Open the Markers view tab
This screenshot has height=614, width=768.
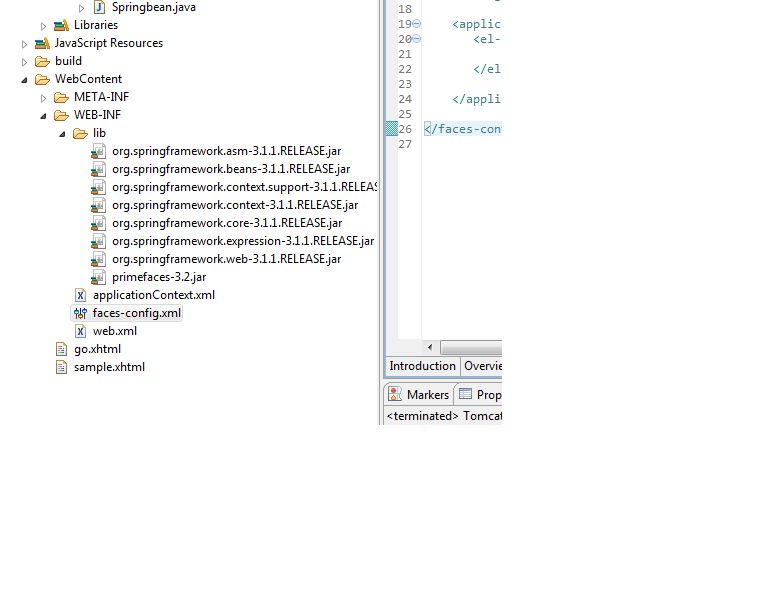(419, 394)
